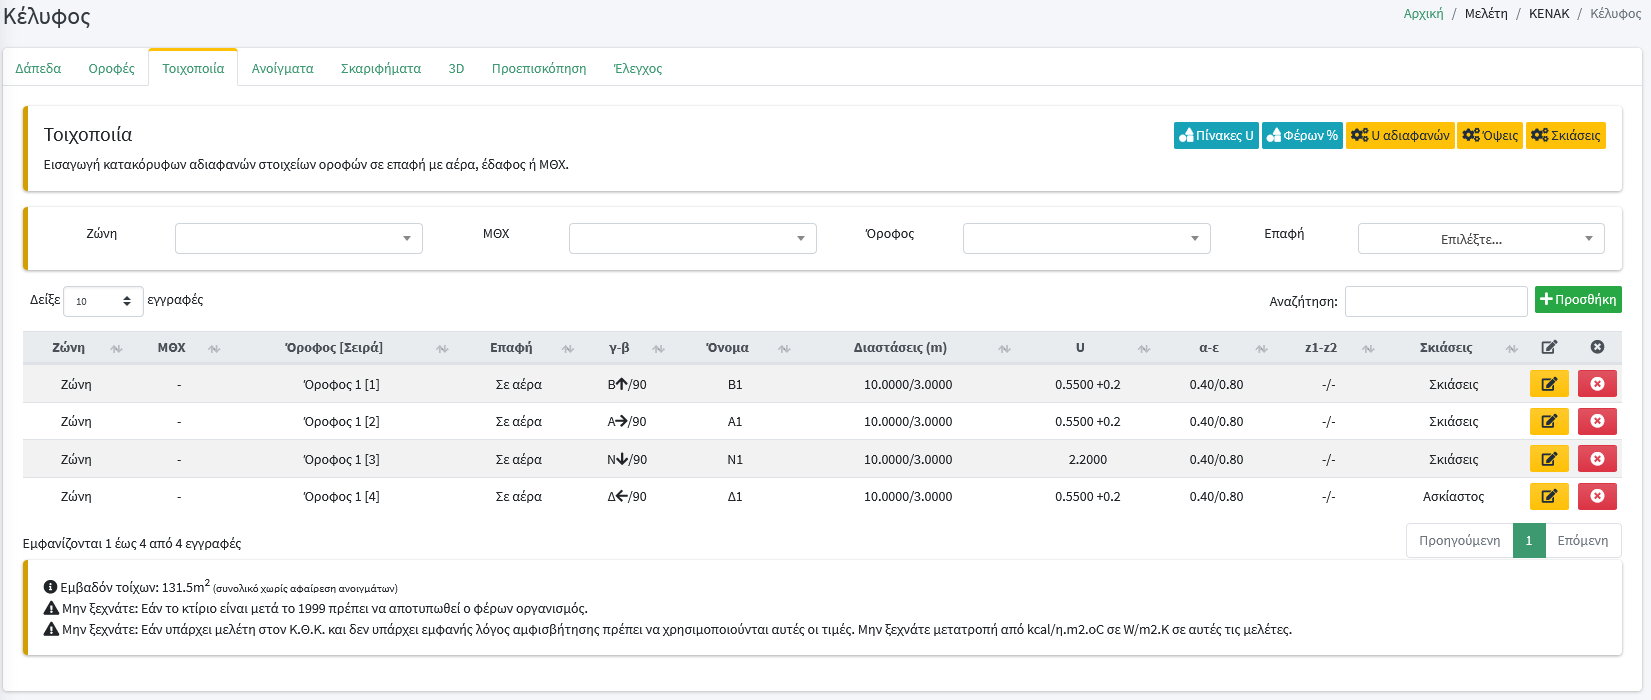This screenshot has height=700, width=1651.
Task: Open the Όροφος filter dropdown
Action: click(x=1086, y=239)
